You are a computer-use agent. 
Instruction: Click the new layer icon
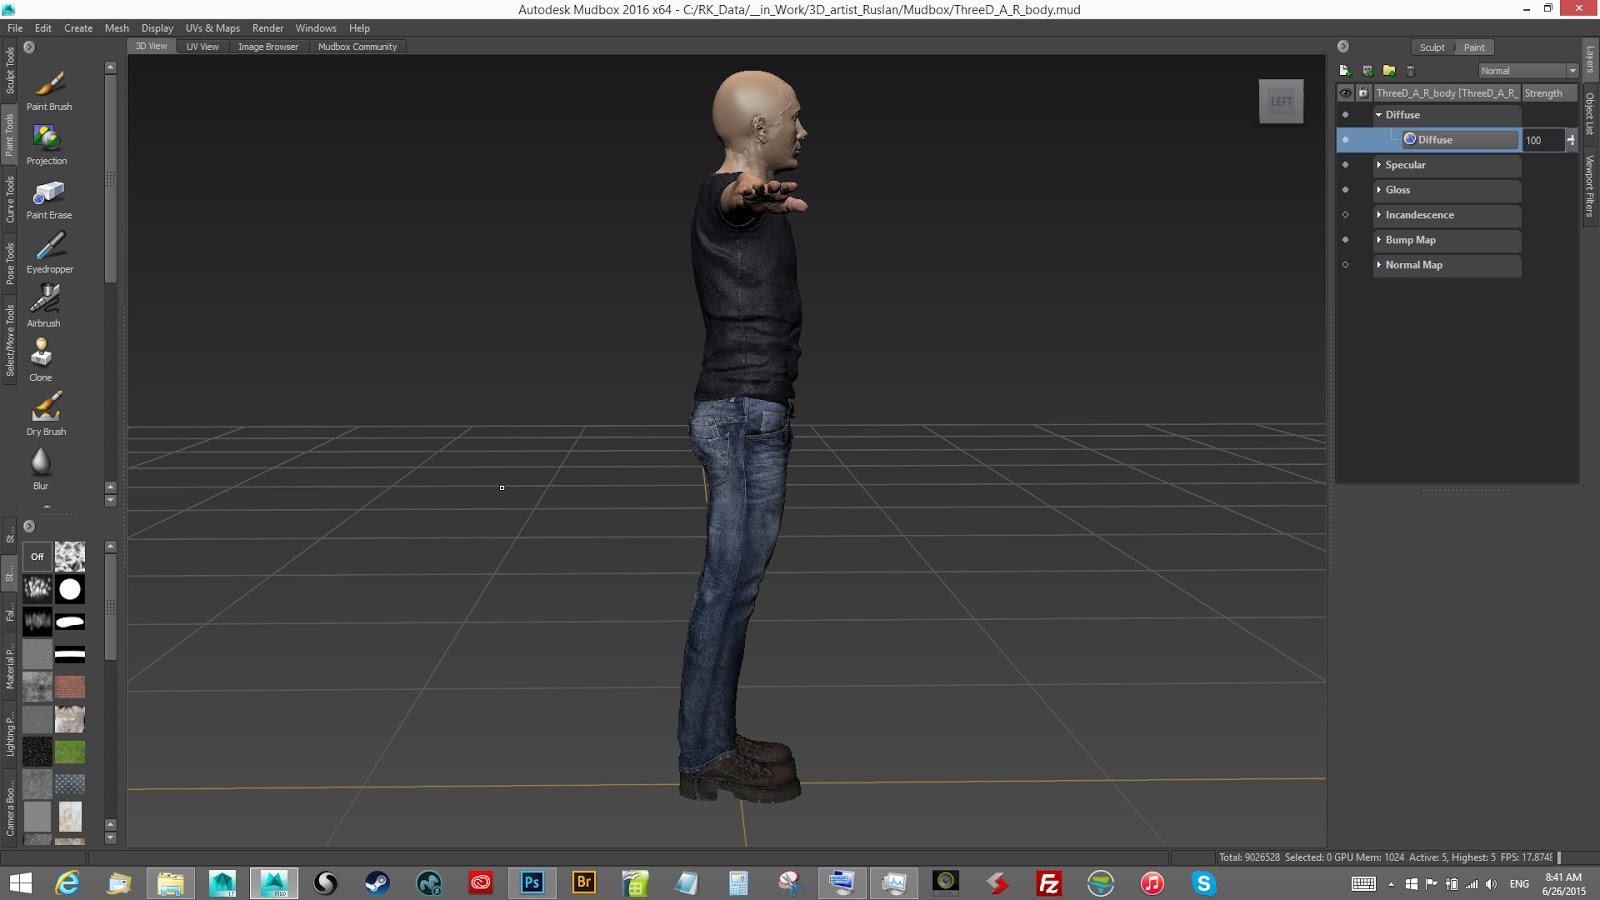(1345, 71)
